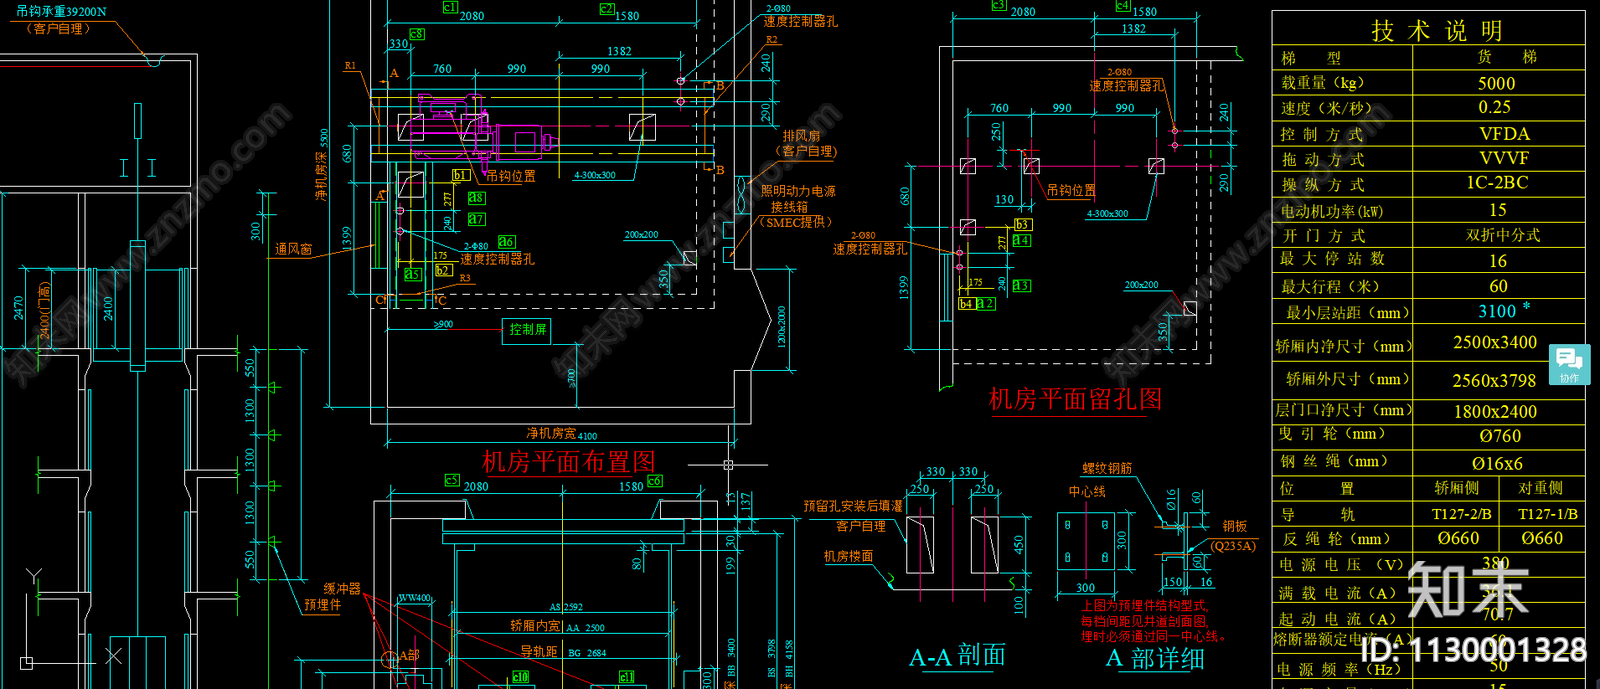Image resolution: width=1600 pixels, height=689 pixels.
Task: Select the 预留孔安装后填灌 note
Action: 853,507
